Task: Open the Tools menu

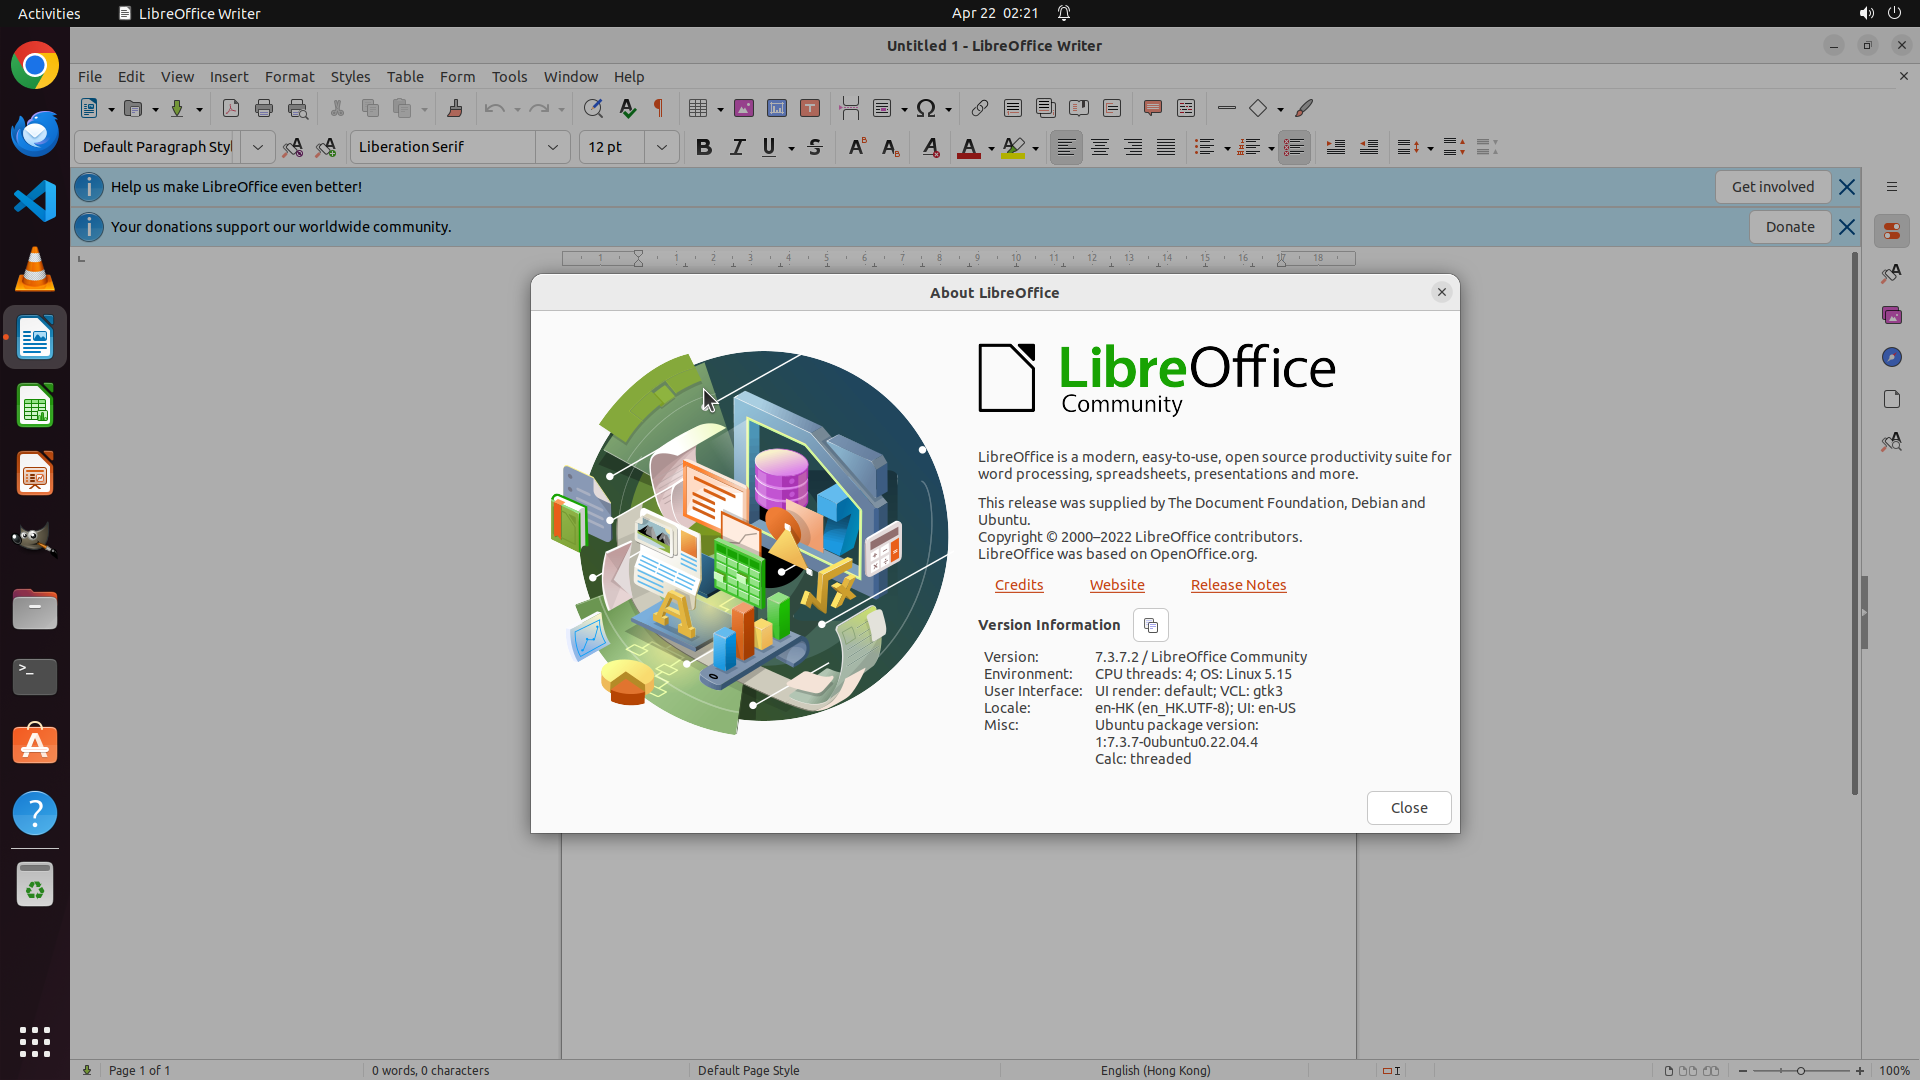Action: [x=509, y=76]
